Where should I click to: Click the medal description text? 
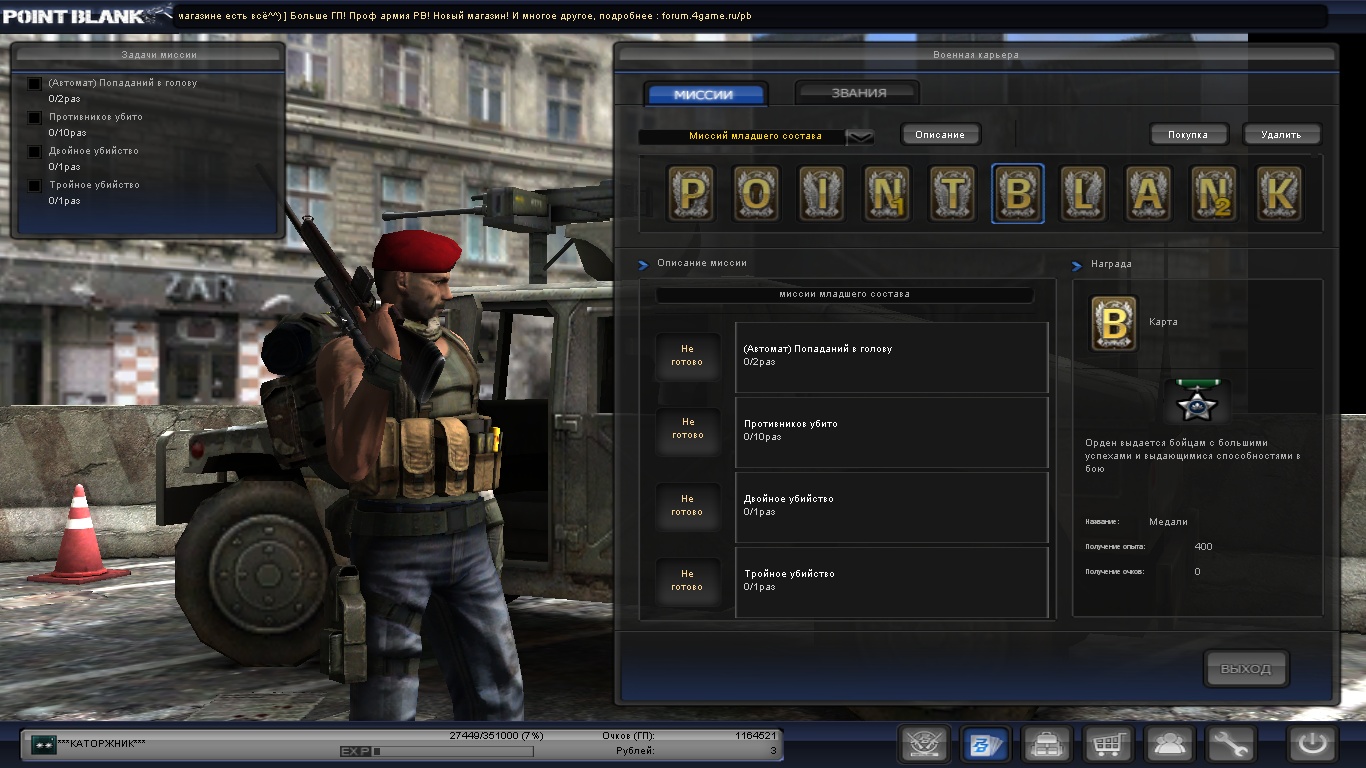point(1193,455)
